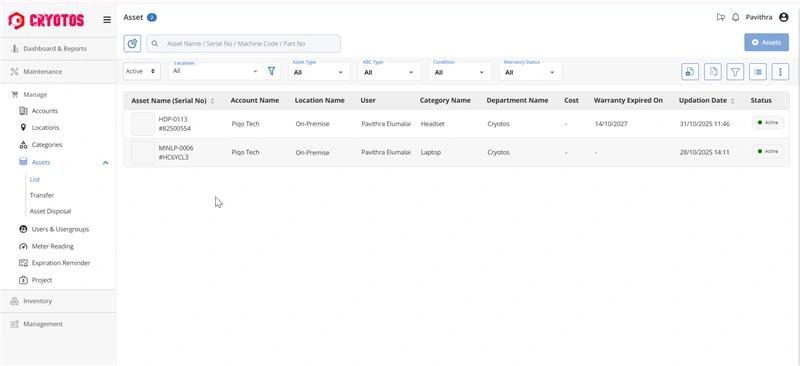
Task: Apply the location filter funnel icon
Action: (x=271, y=71)
